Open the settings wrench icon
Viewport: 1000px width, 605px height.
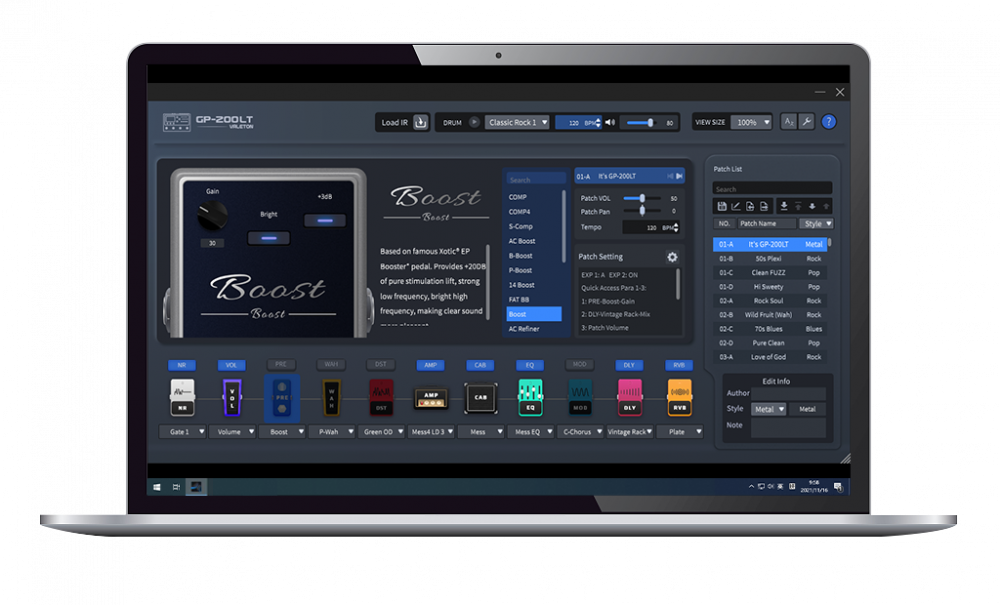806,122
